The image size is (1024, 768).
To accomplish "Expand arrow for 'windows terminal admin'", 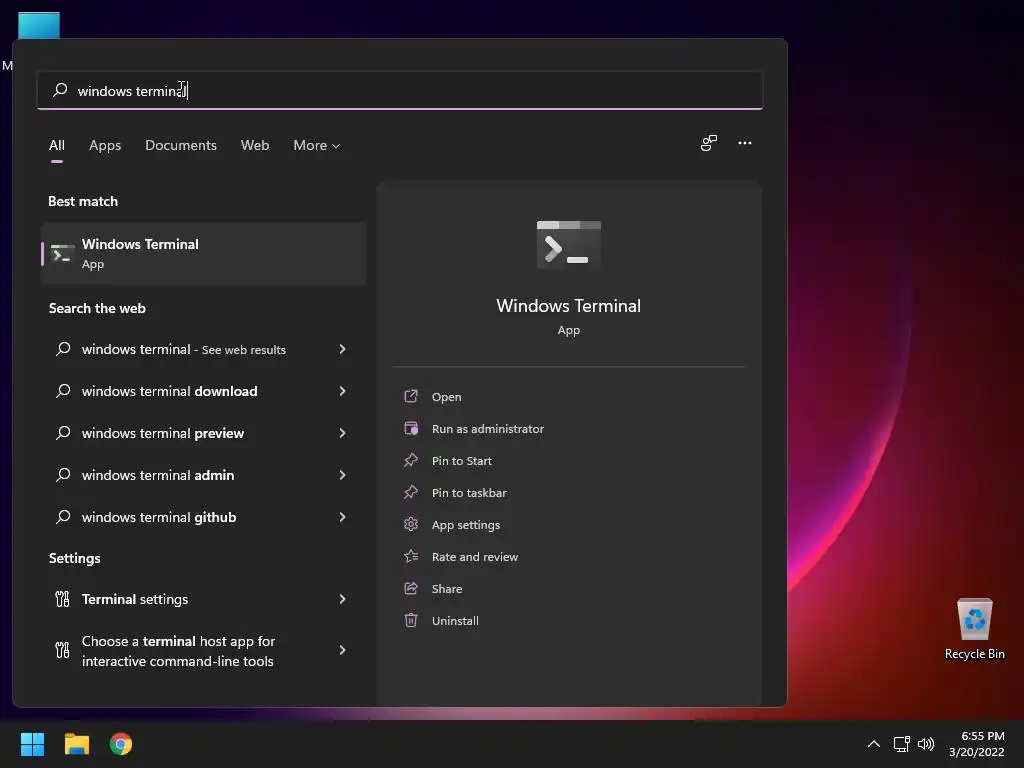I will 342,475.
